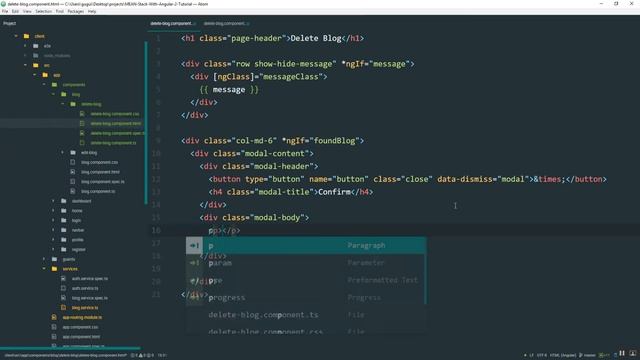Click the auth.service.ts file icon
The height and width of the screenshot is (360, 640).
[x=64, y=288]
